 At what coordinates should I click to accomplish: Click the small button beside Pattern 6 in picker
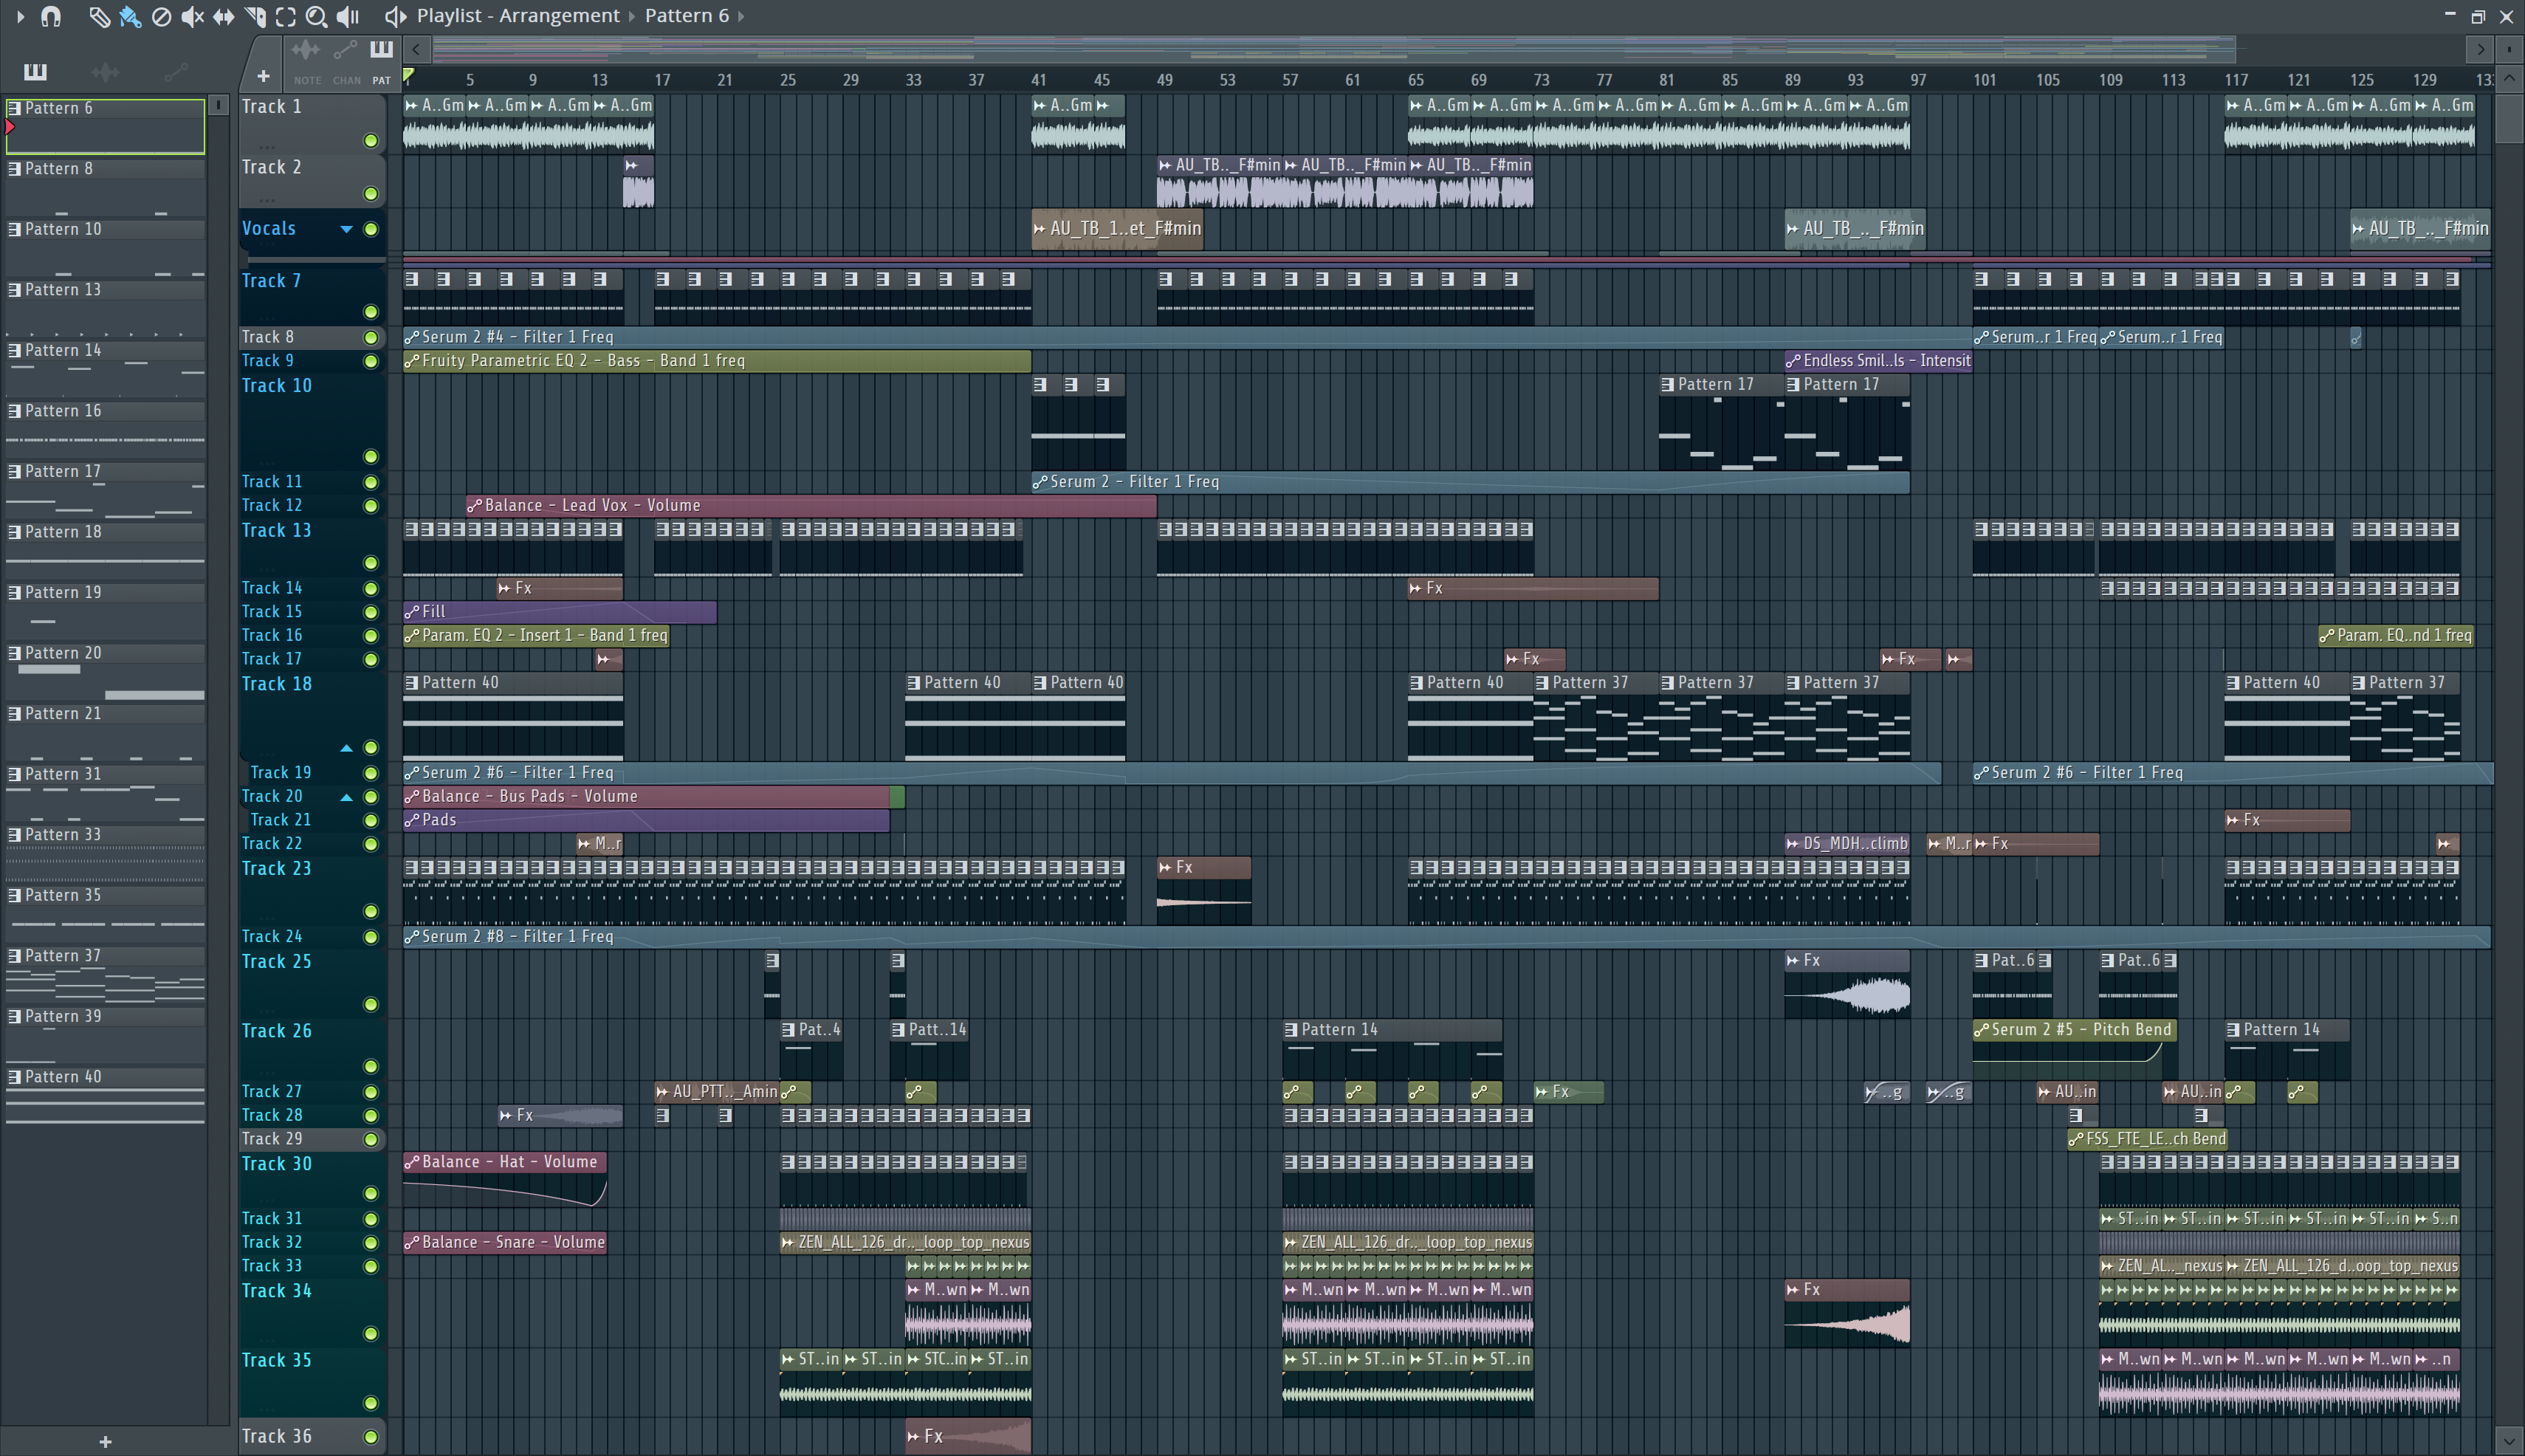[218, 105]
